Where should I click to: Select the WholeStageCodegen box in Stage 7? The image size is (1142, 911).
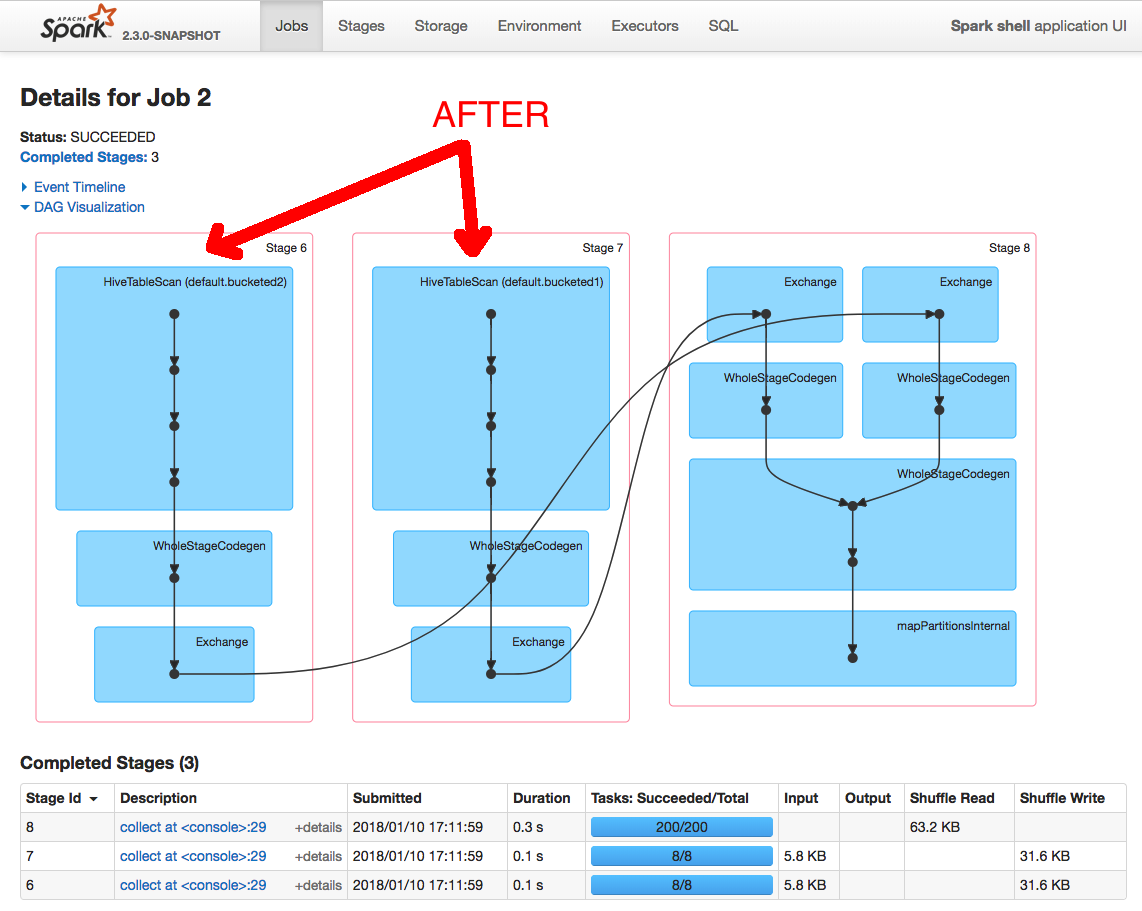tap(491, 568)
